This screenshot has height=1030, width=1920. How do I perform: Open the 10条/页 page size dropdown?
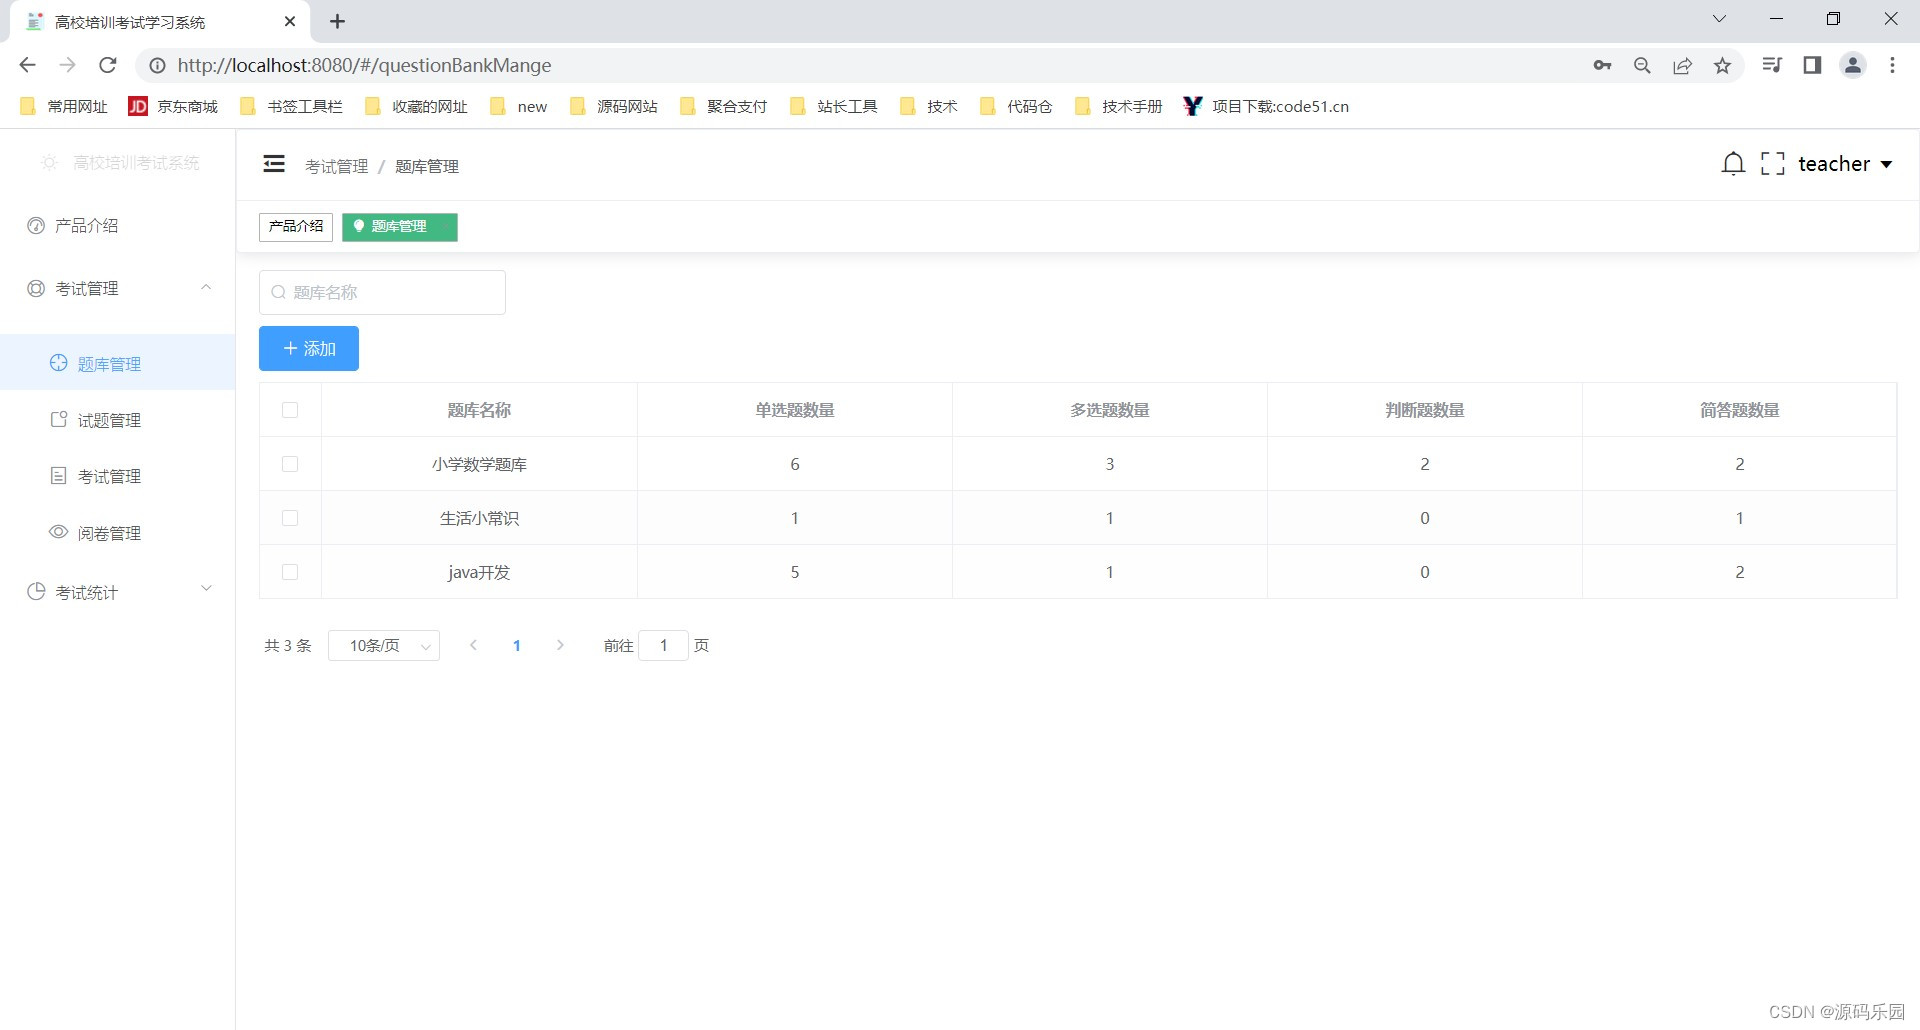[x=383, y=646]
